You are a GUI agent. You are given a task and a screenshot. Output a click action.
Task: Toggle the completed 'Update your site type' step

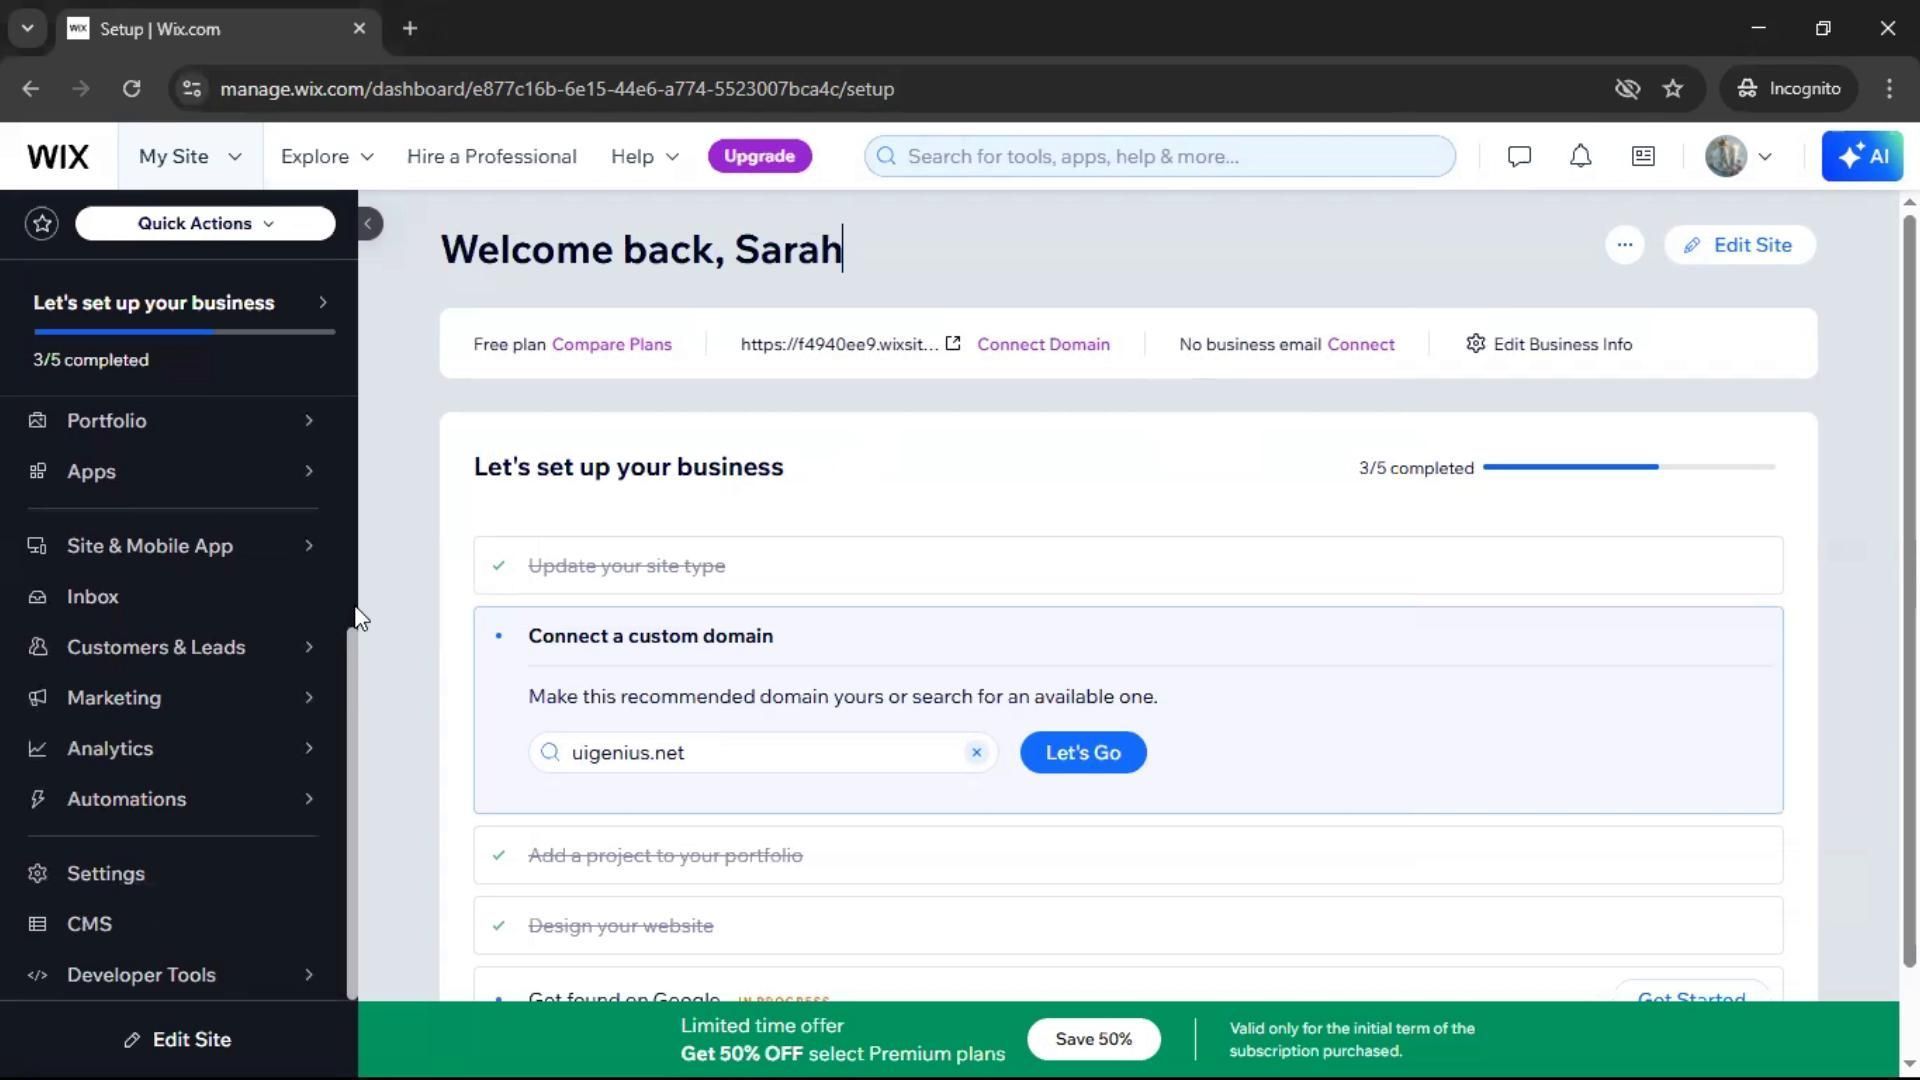(626, 566)
